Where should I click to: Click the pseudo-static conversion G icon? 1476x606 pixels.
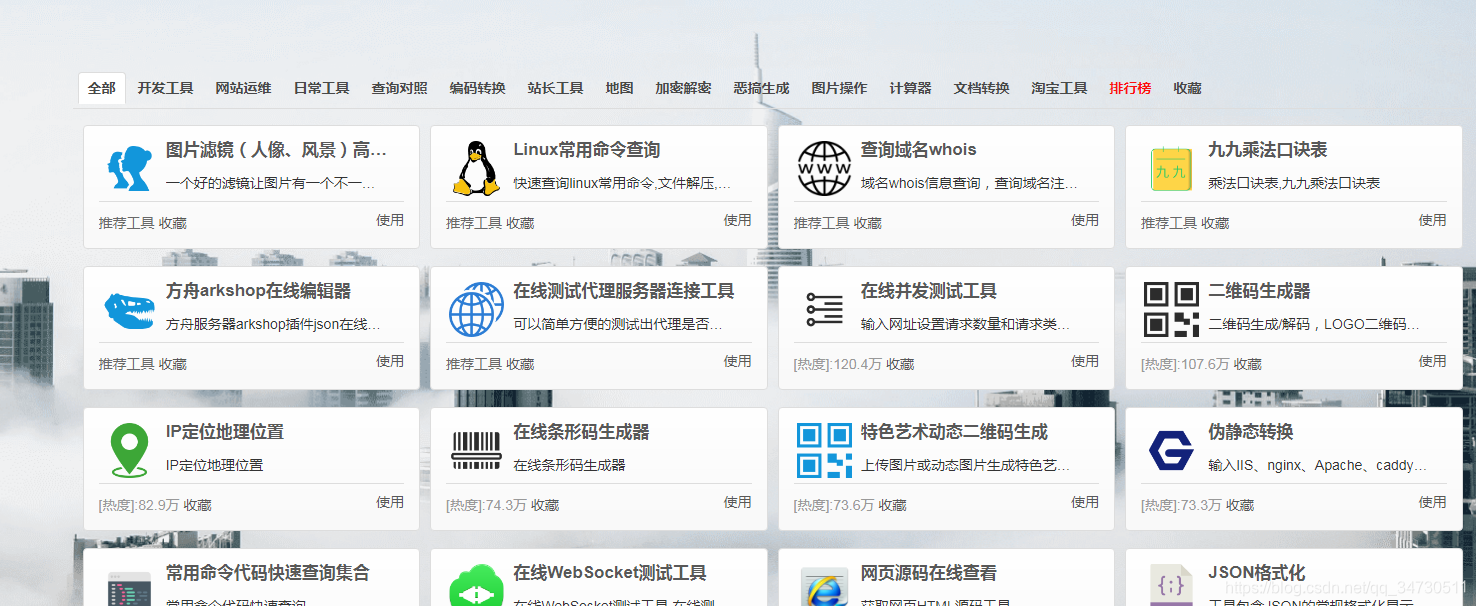[1171, 450]
